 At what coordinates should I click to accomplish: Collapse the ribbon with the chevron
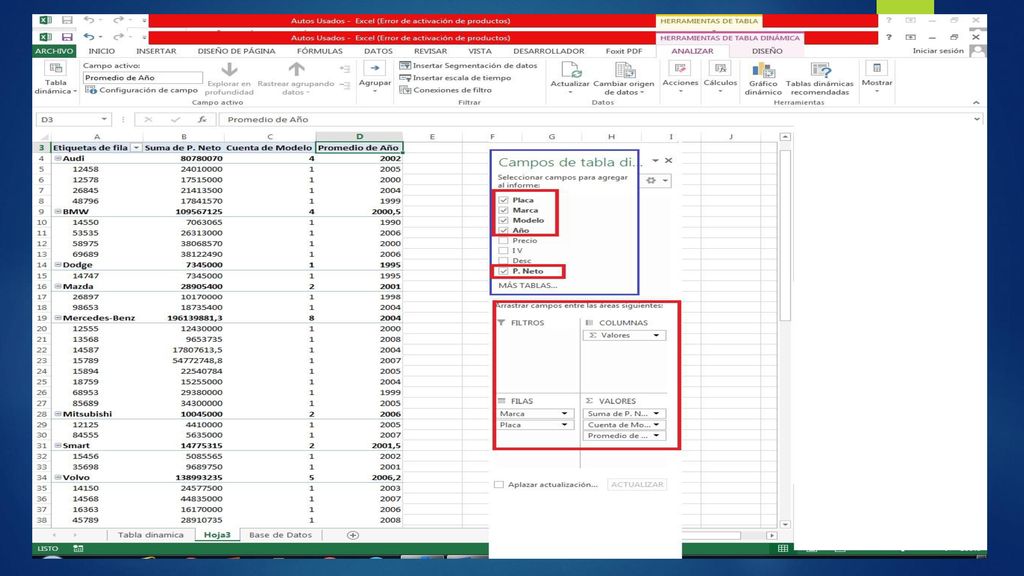tap(976, 103)
